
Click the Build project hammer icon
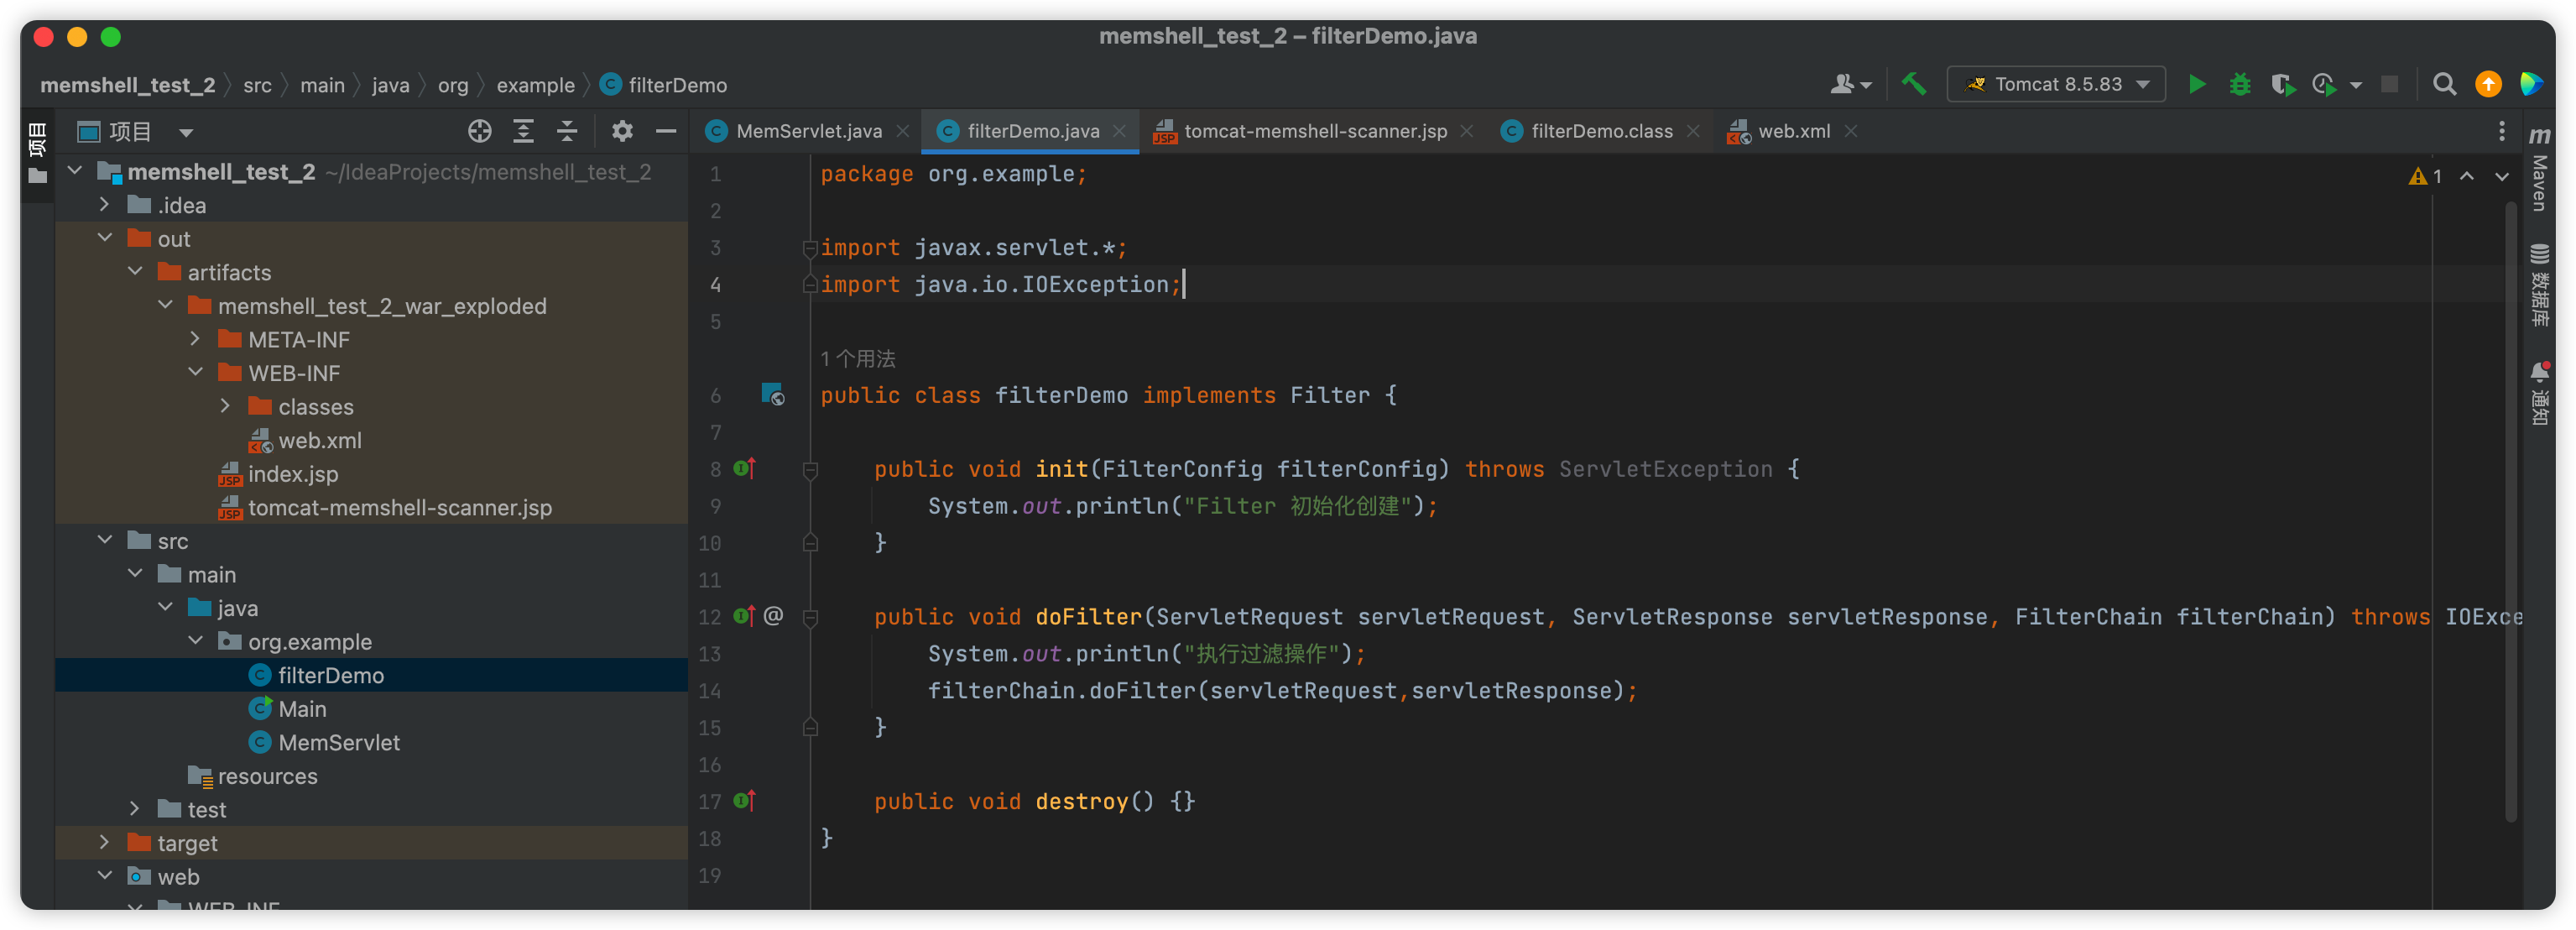[1914, 84]
